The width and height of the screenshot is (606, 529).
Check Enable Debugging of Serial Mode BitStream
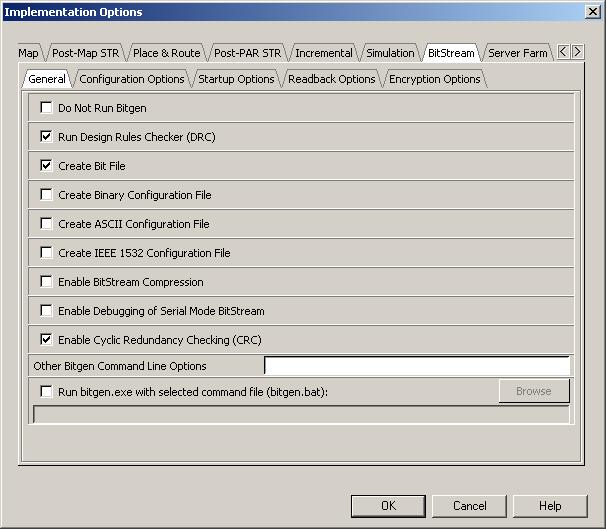click(x=46, y=310)
